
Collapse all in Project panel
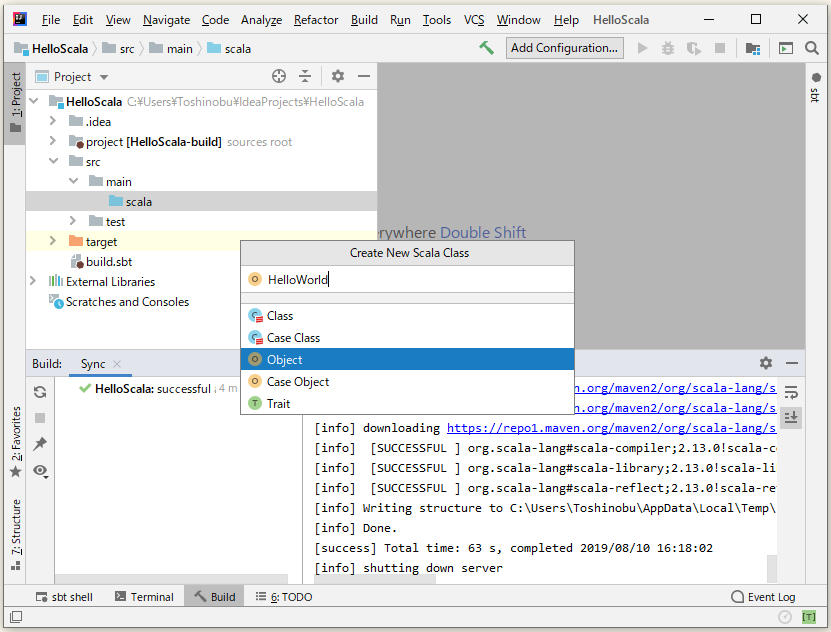305,76
